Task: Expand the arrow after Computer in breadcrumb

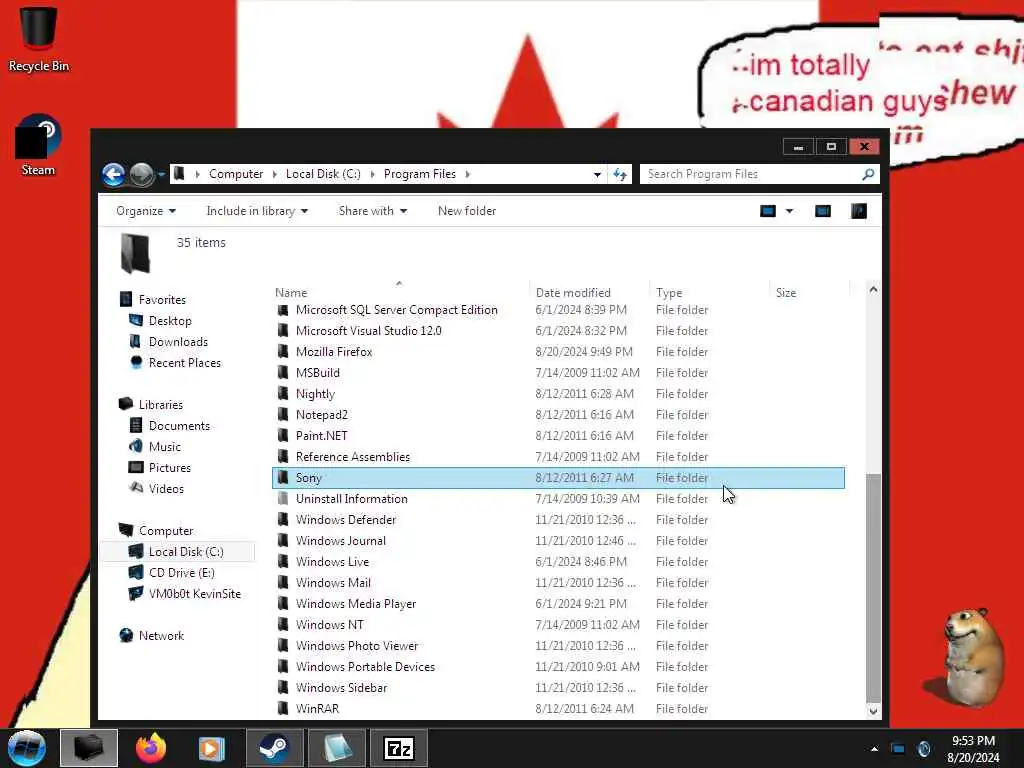Action: (274, 174)
